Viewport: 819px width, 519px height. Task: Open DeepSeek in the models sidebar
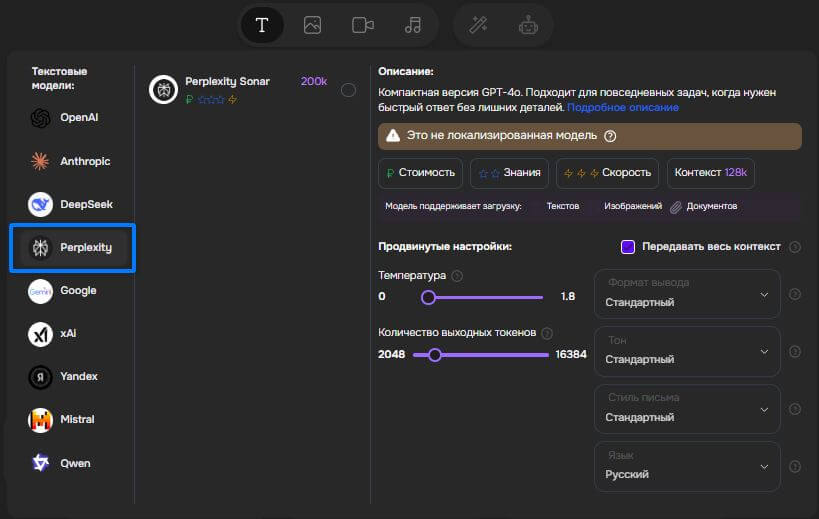click(x=72, y=204)
